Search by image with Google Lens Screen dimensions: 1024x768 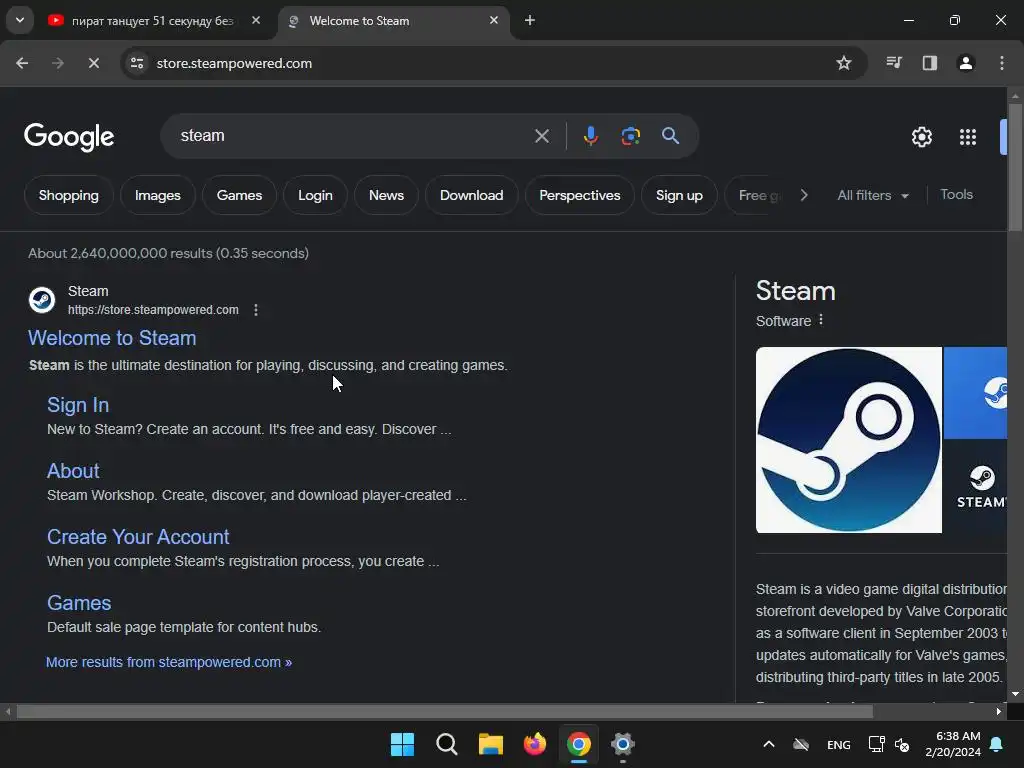(630, 136)
